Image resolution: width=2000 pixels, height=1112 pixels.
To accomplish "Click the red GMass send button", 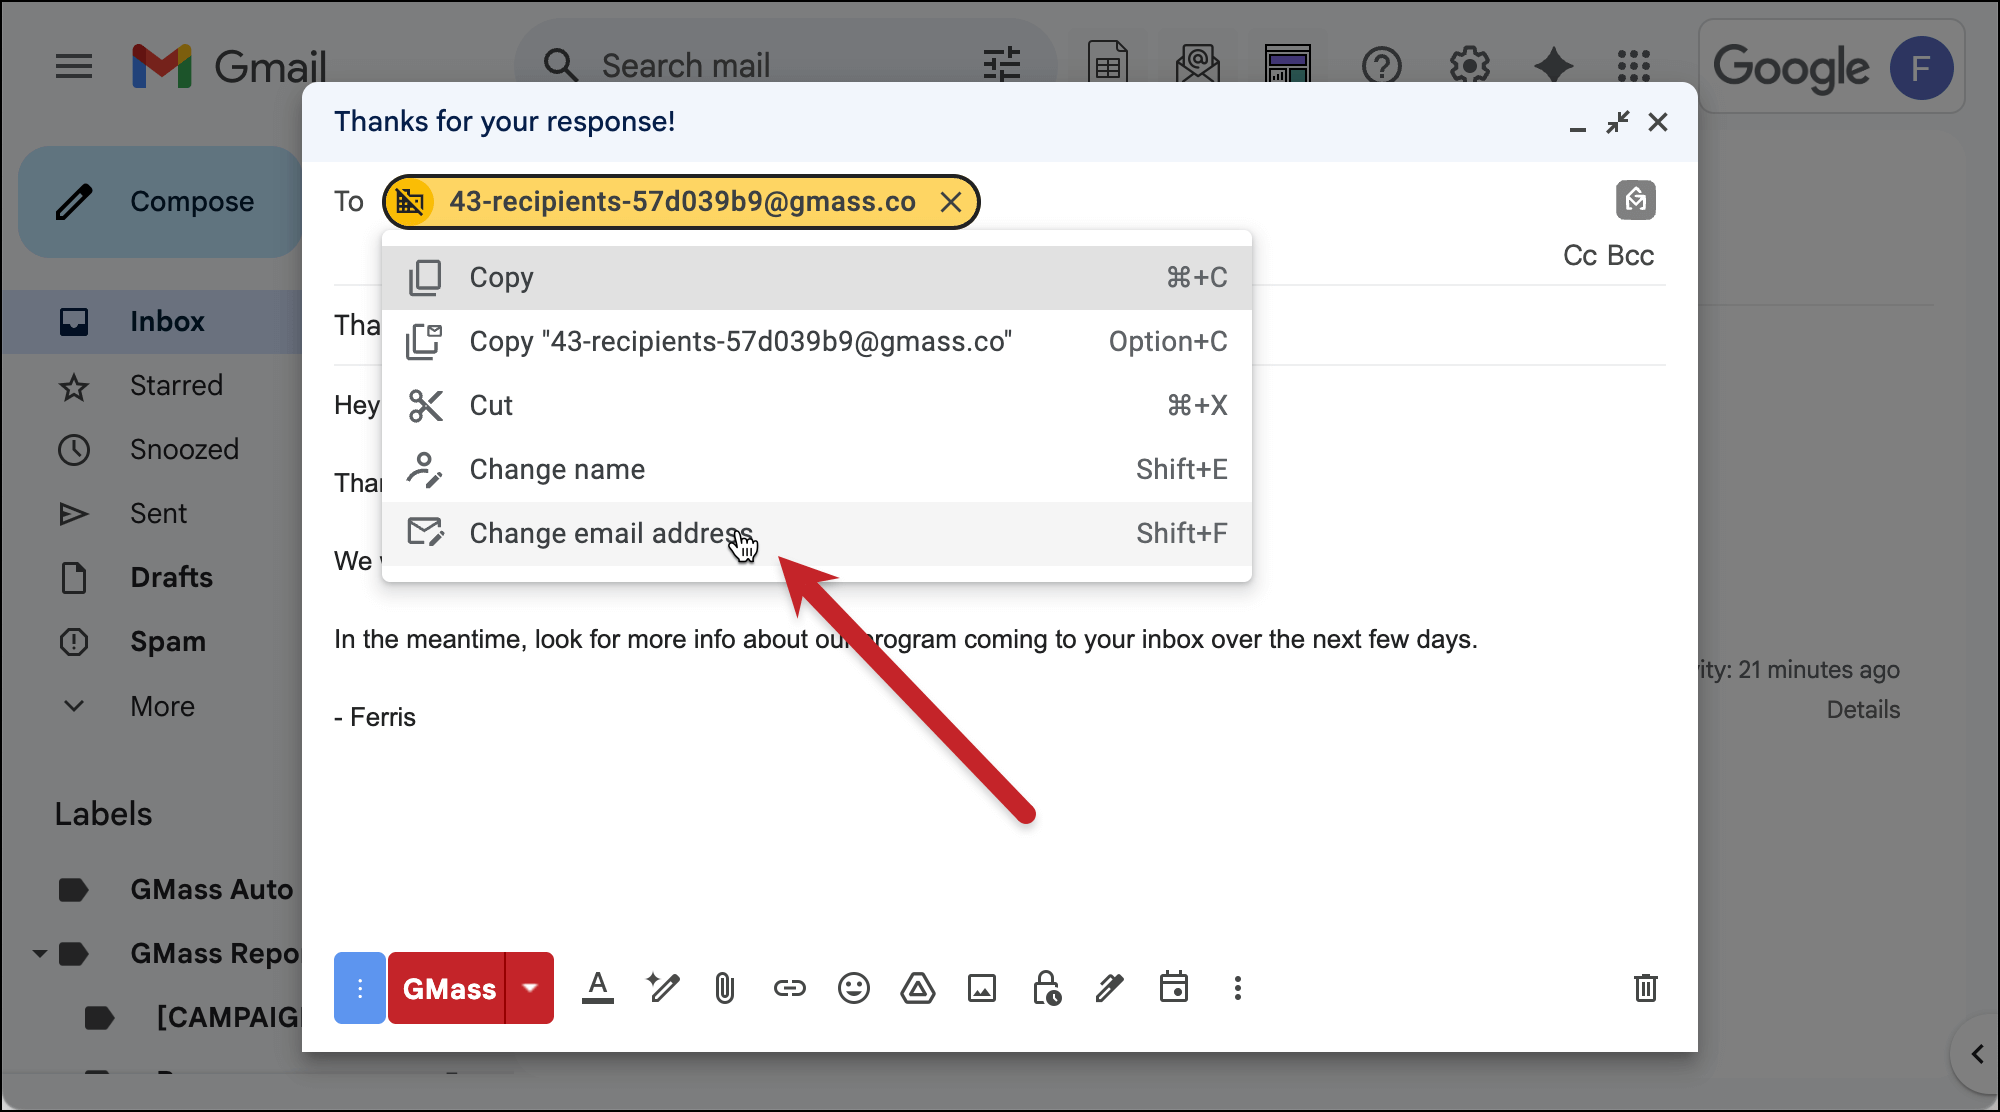I will (448, 989).
